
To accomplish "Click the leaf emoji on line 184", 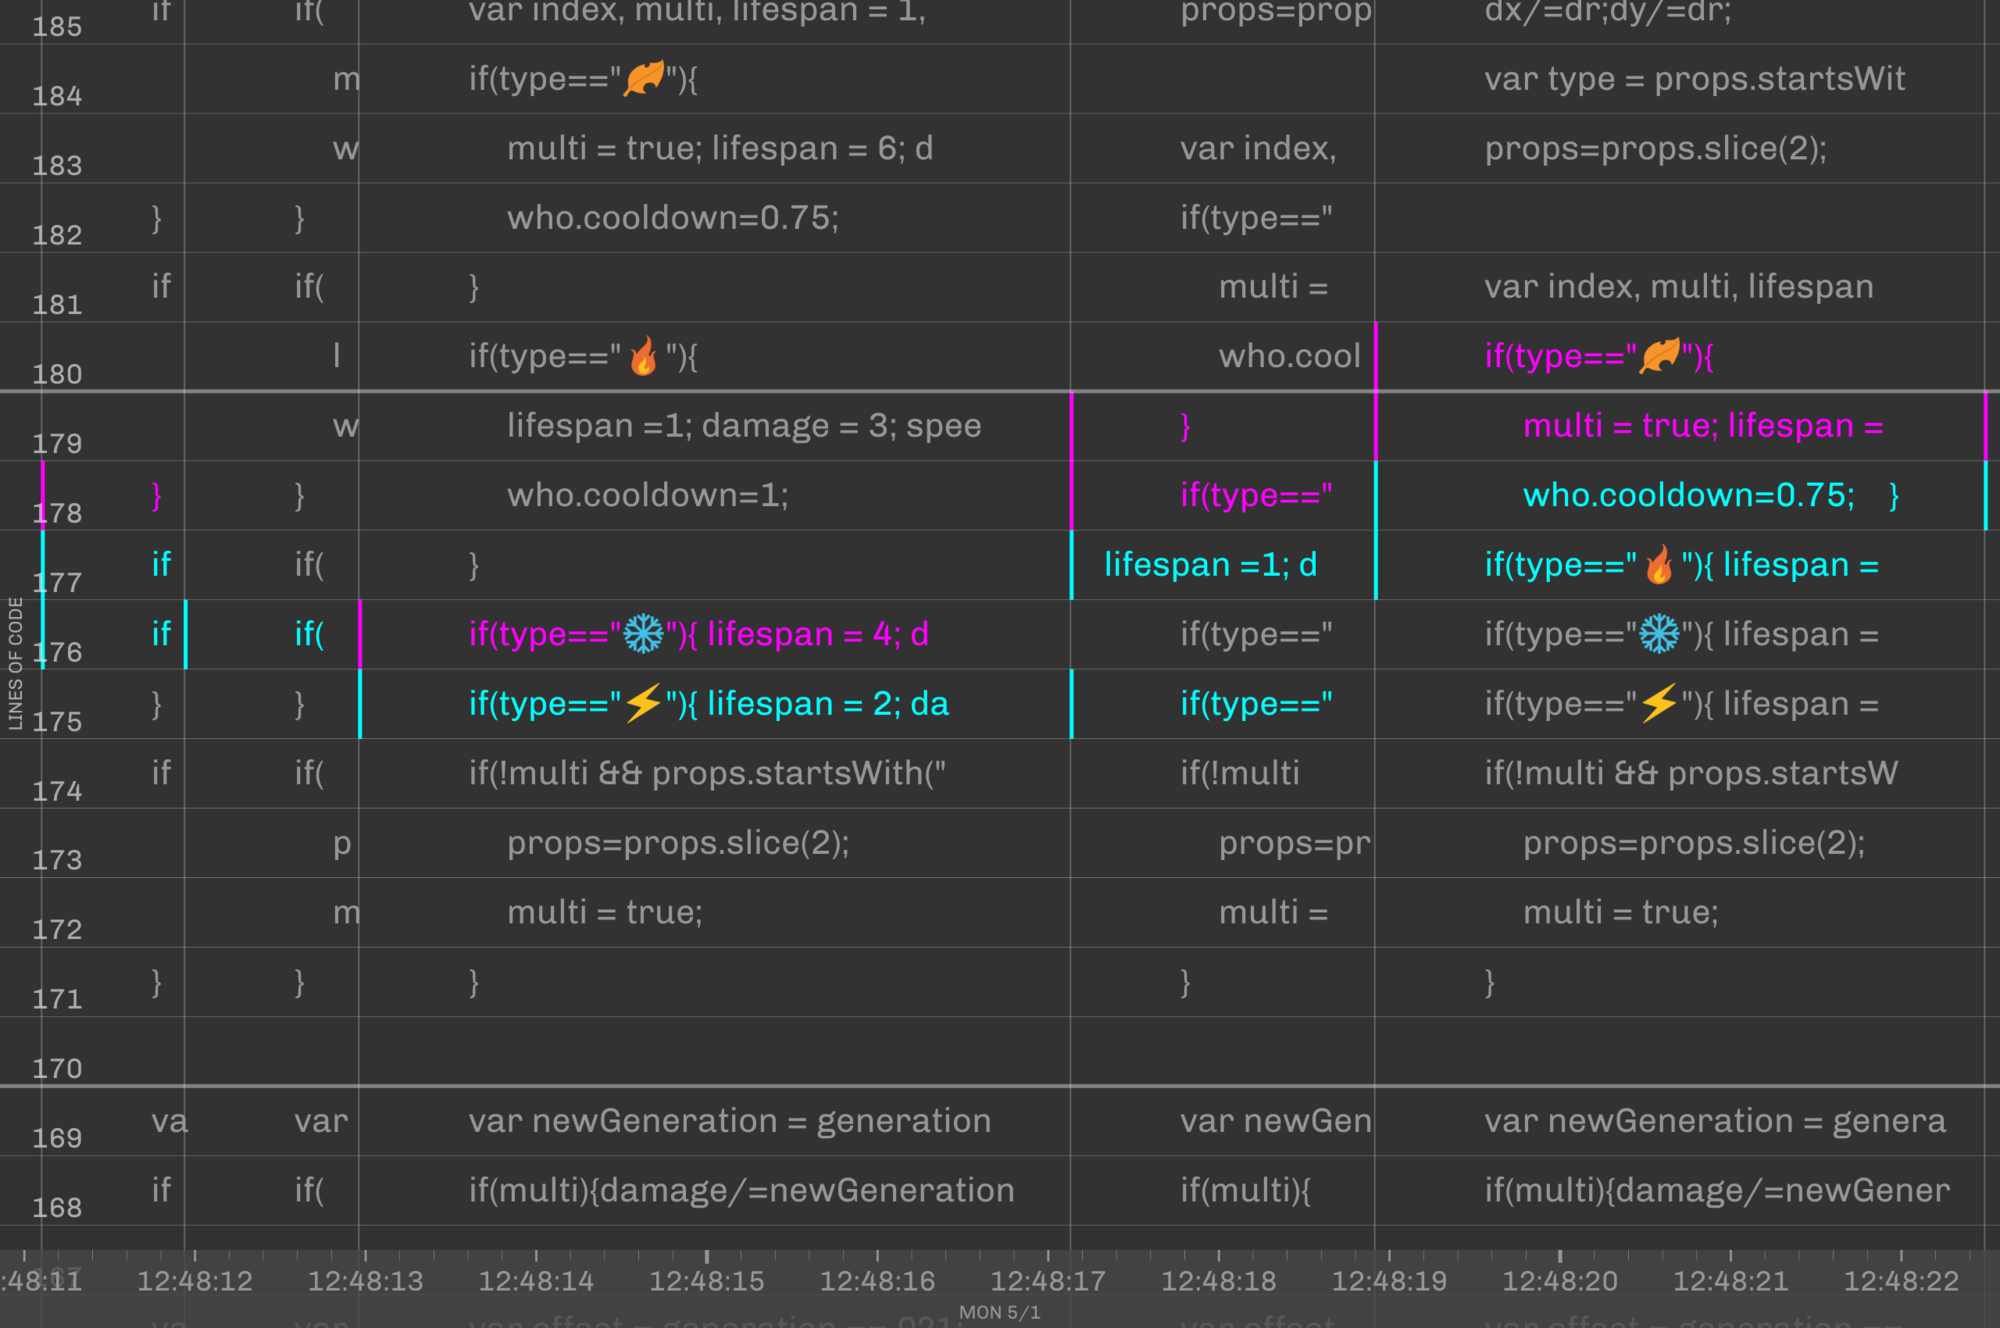I will tap(643, 78).
